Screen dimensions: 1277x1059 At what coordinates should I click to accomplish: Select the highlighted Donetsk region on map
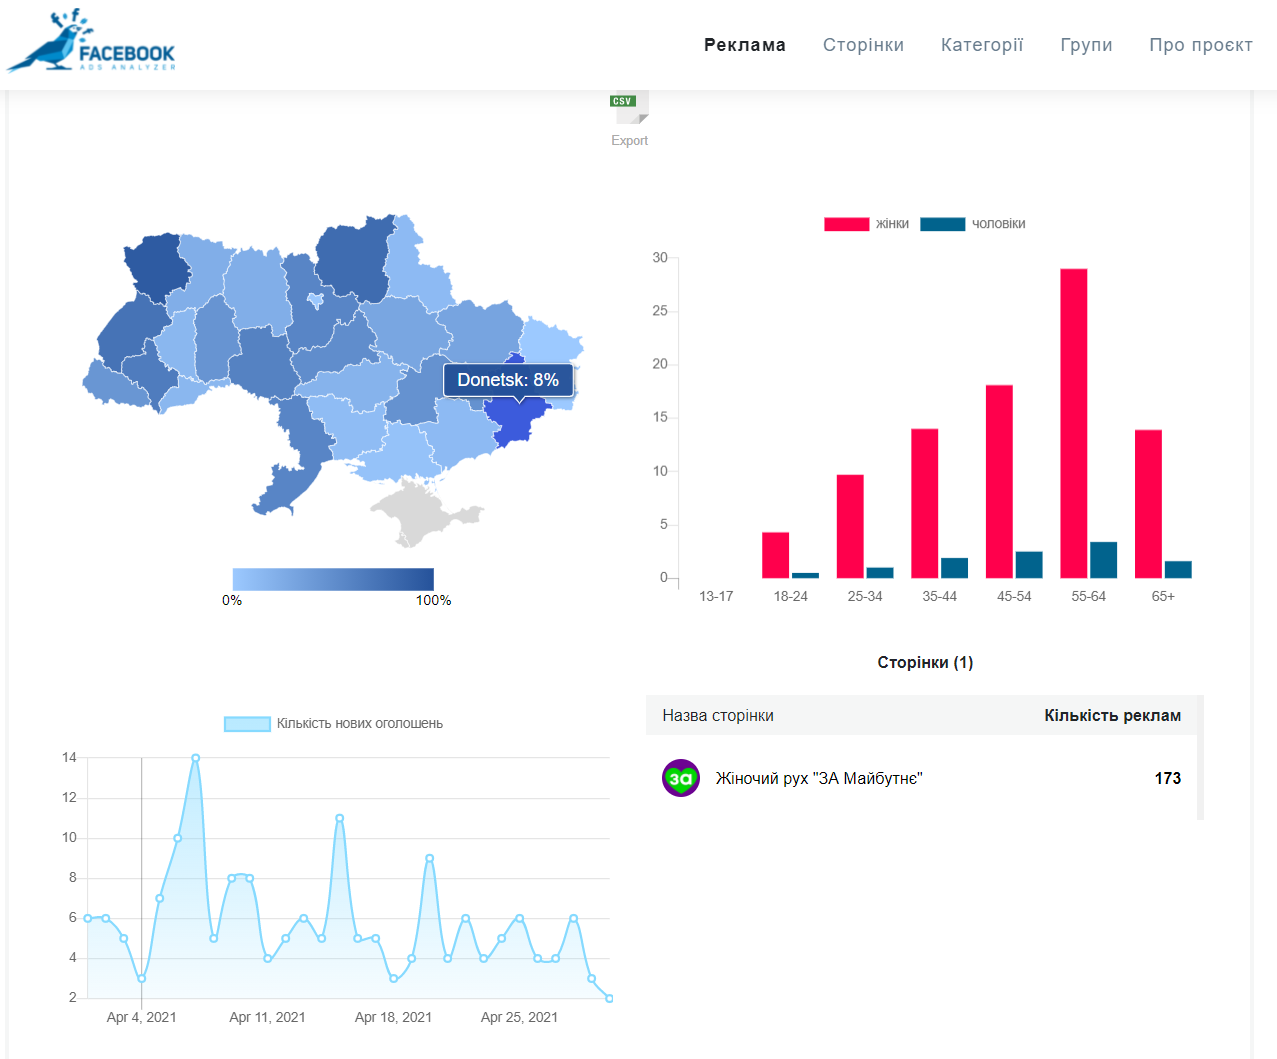[517, 418]
